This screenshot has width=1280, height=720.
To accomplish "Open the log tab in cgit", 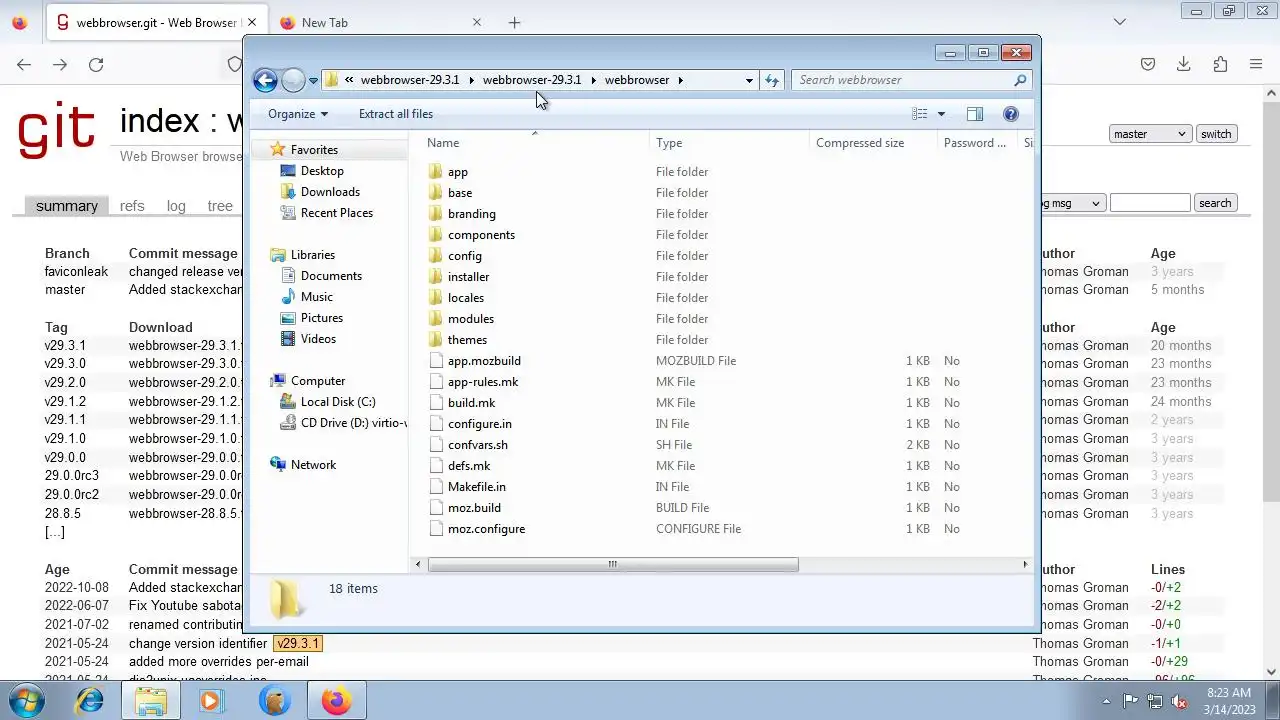I will pos(176,206).
